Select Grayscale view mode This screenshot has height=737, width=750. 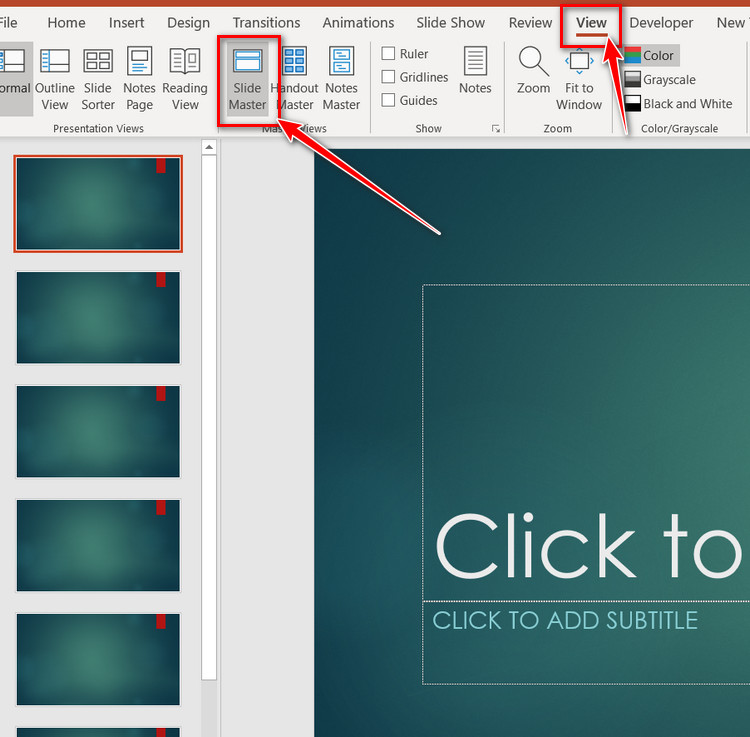coord(660,79)
